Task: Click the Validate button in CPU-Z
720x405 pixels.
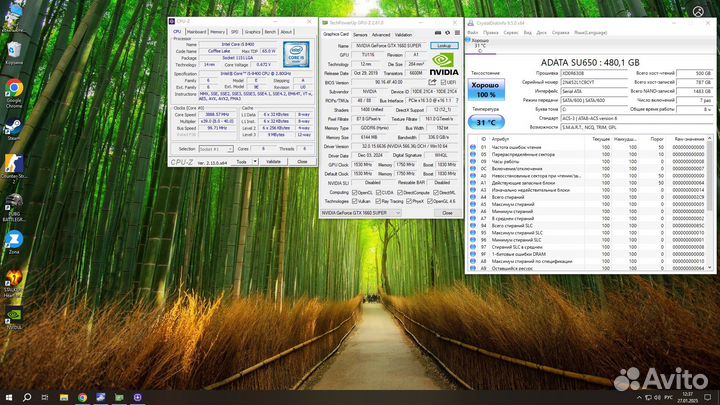Action: pos(273,162)
